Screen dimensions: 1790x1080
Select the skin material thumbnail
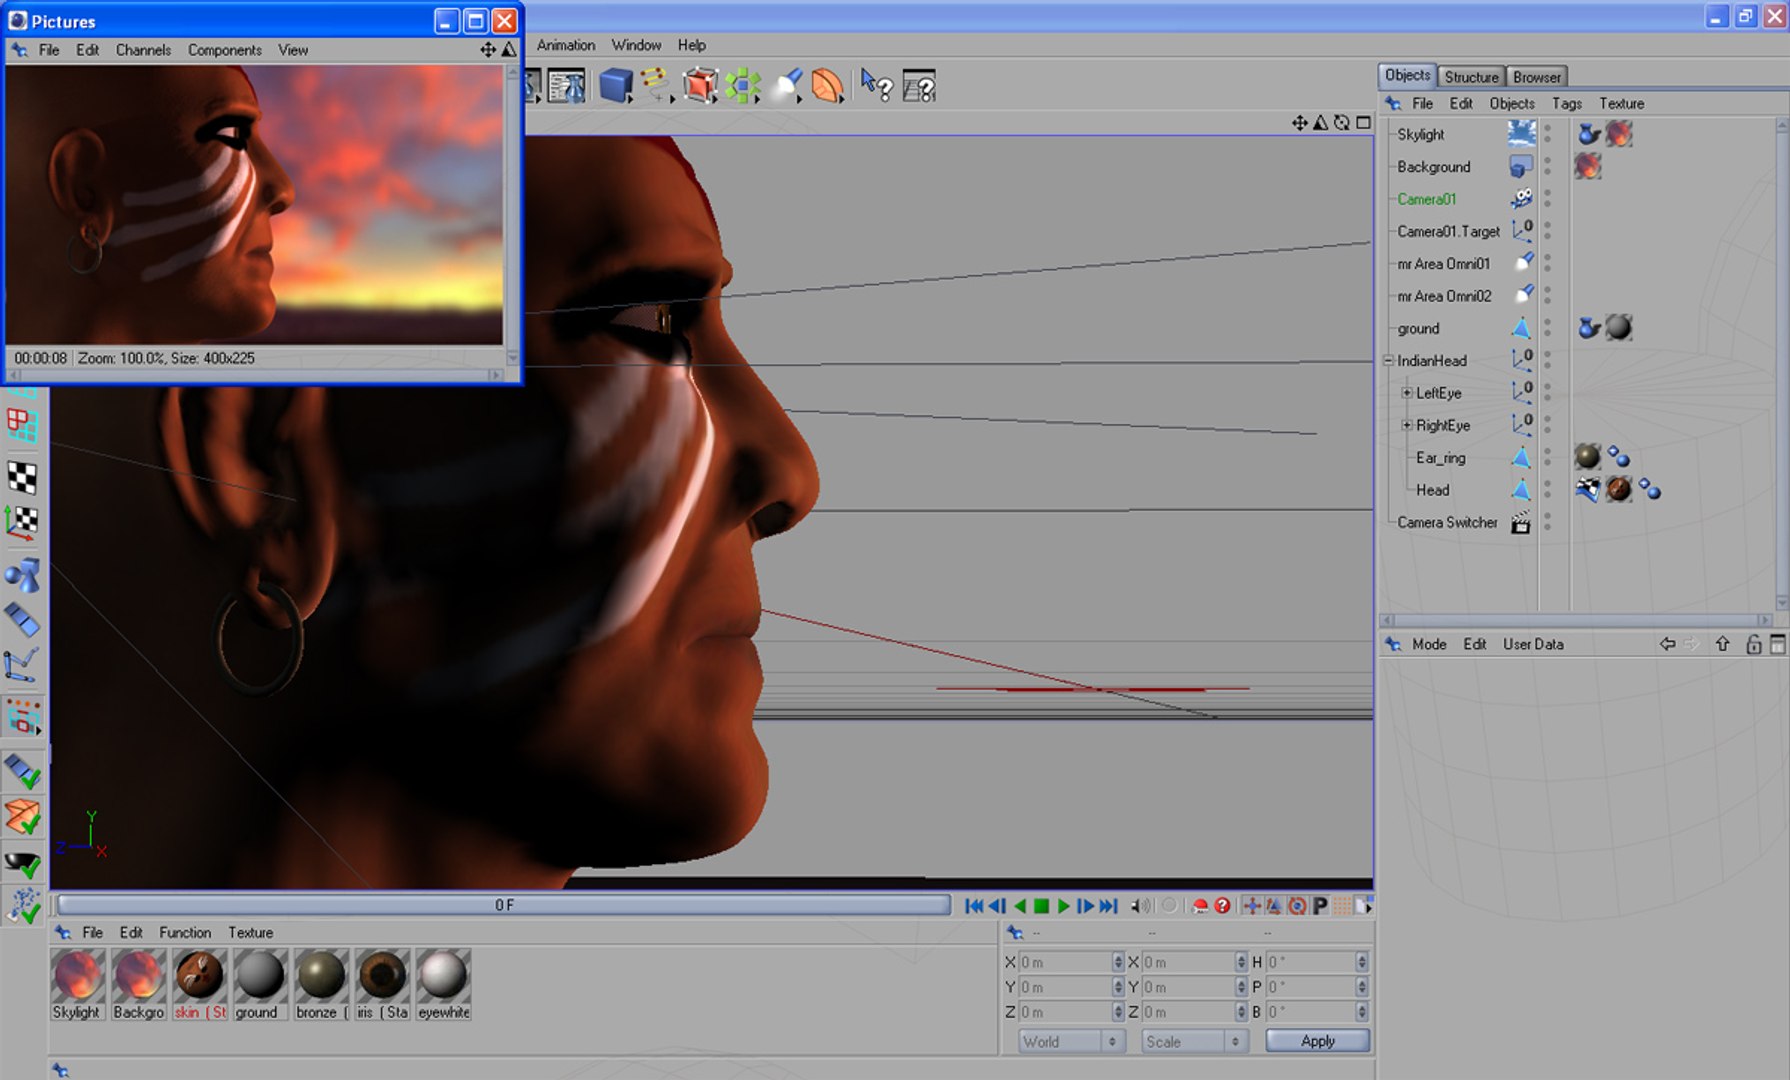click(x=199, y=975)
